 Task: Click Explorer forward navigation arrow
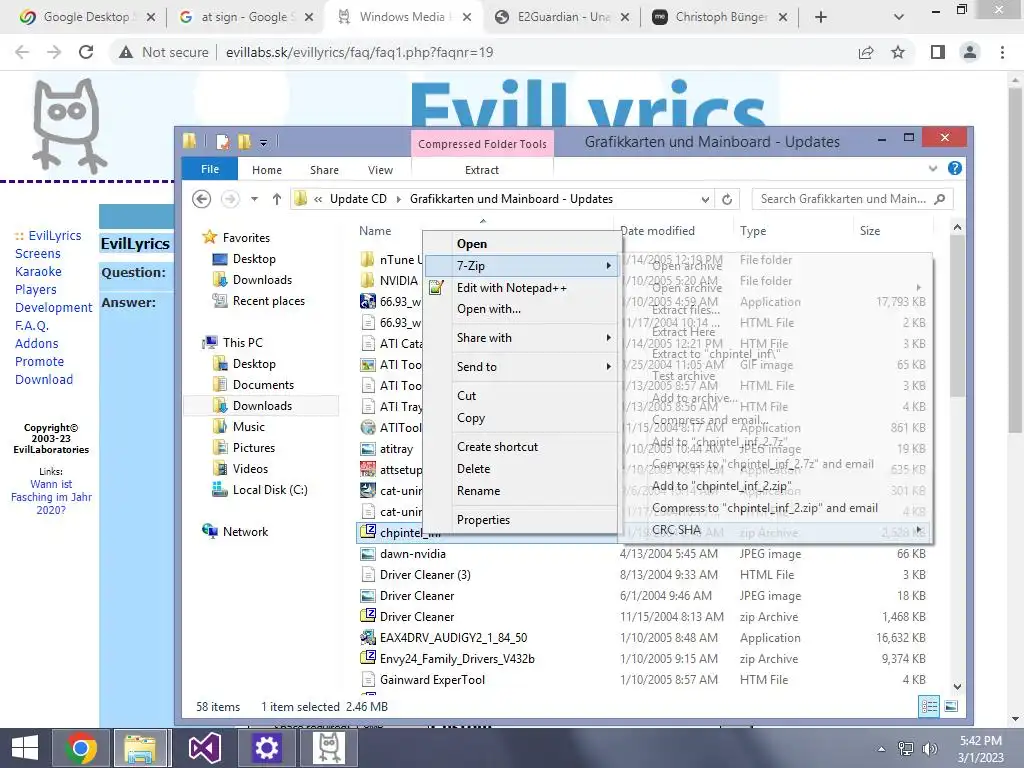pos(230,199)
